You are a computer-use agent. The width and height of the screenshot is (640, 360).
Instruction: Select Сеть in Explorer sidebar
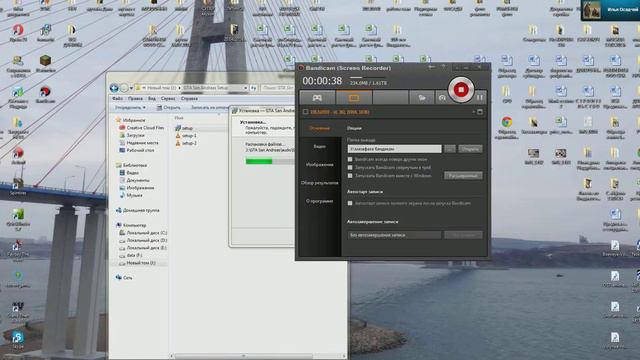click(124, 278)
